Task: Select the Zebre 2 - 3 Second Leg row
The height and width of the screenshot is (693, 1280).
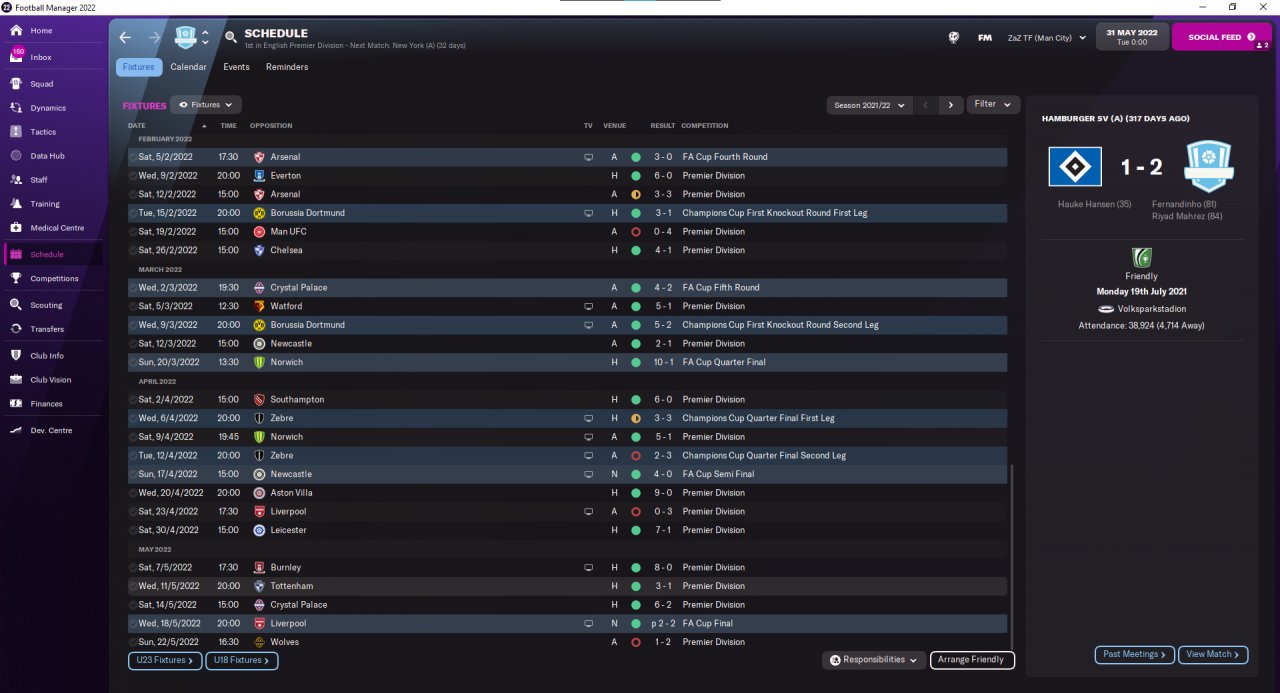Action: click(567, 455)
